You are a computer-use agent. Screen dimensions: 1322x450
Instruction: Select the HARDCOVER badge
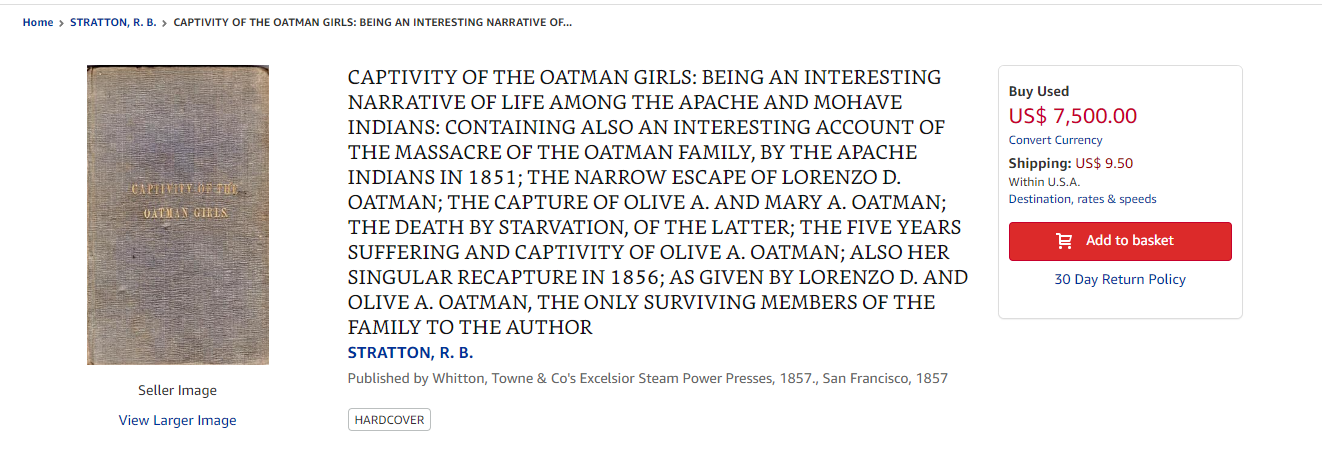389,420
